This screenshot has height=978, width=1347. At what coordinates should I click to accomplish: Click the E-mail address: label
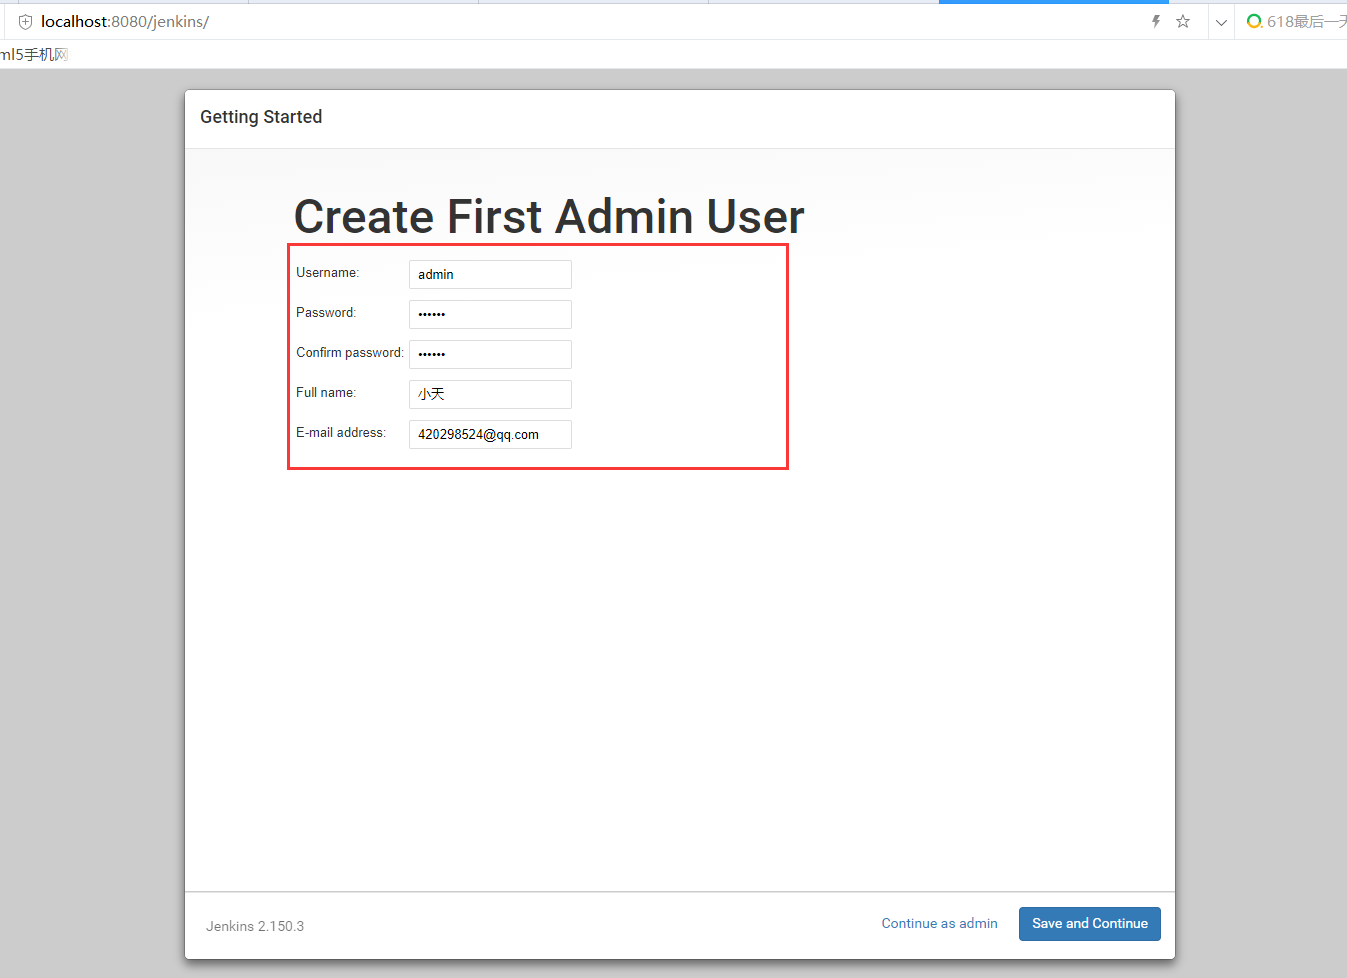(x=341, y=432)
